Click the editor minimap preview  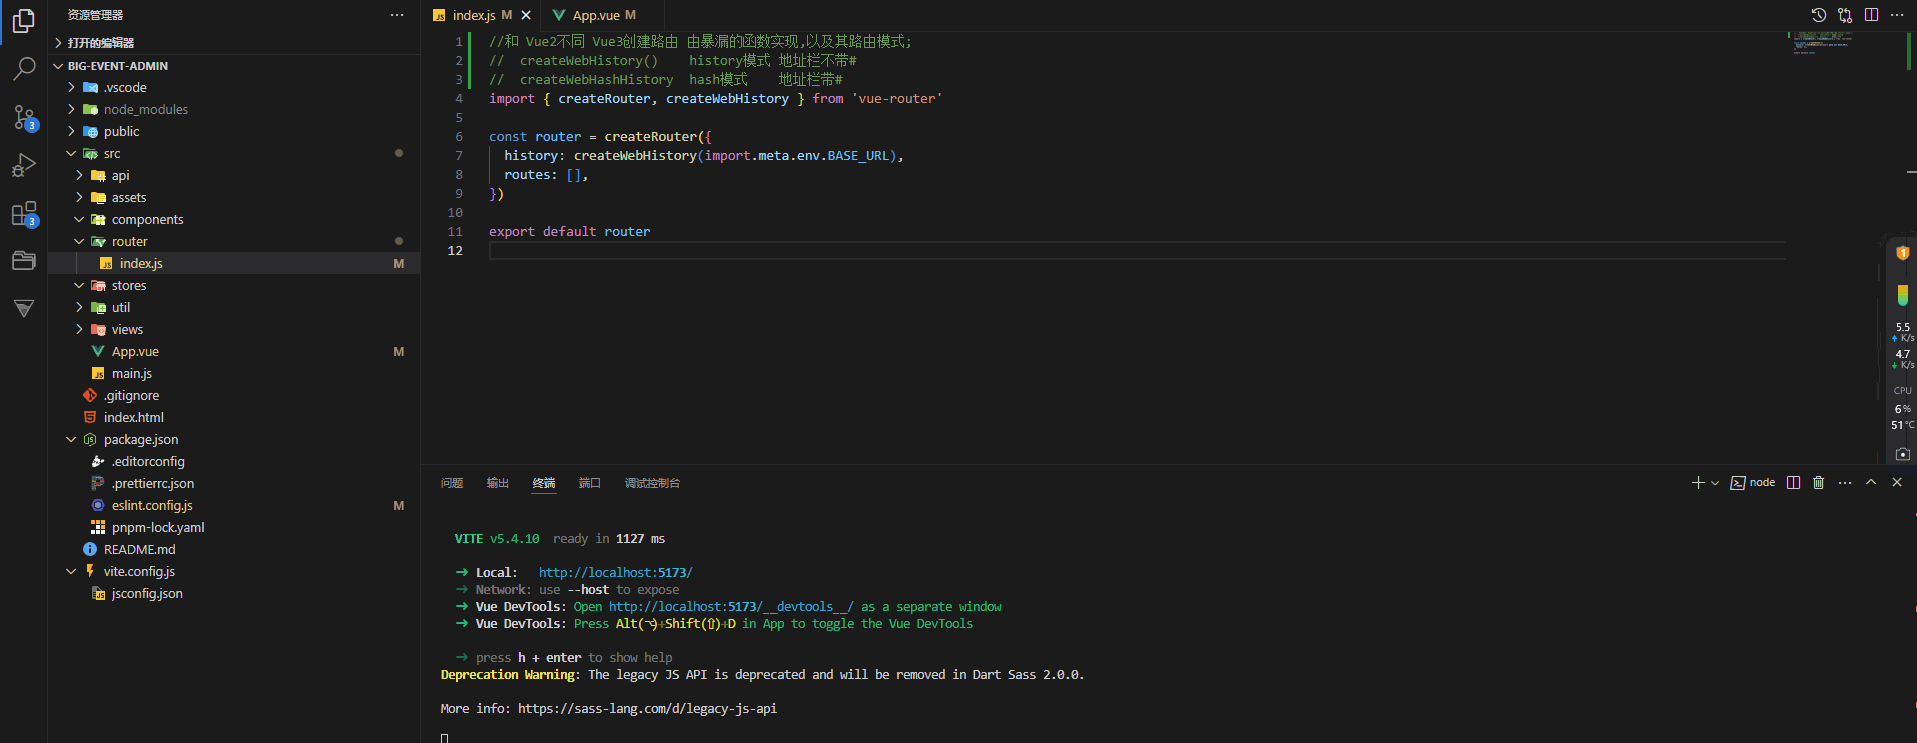(1822, 42)
